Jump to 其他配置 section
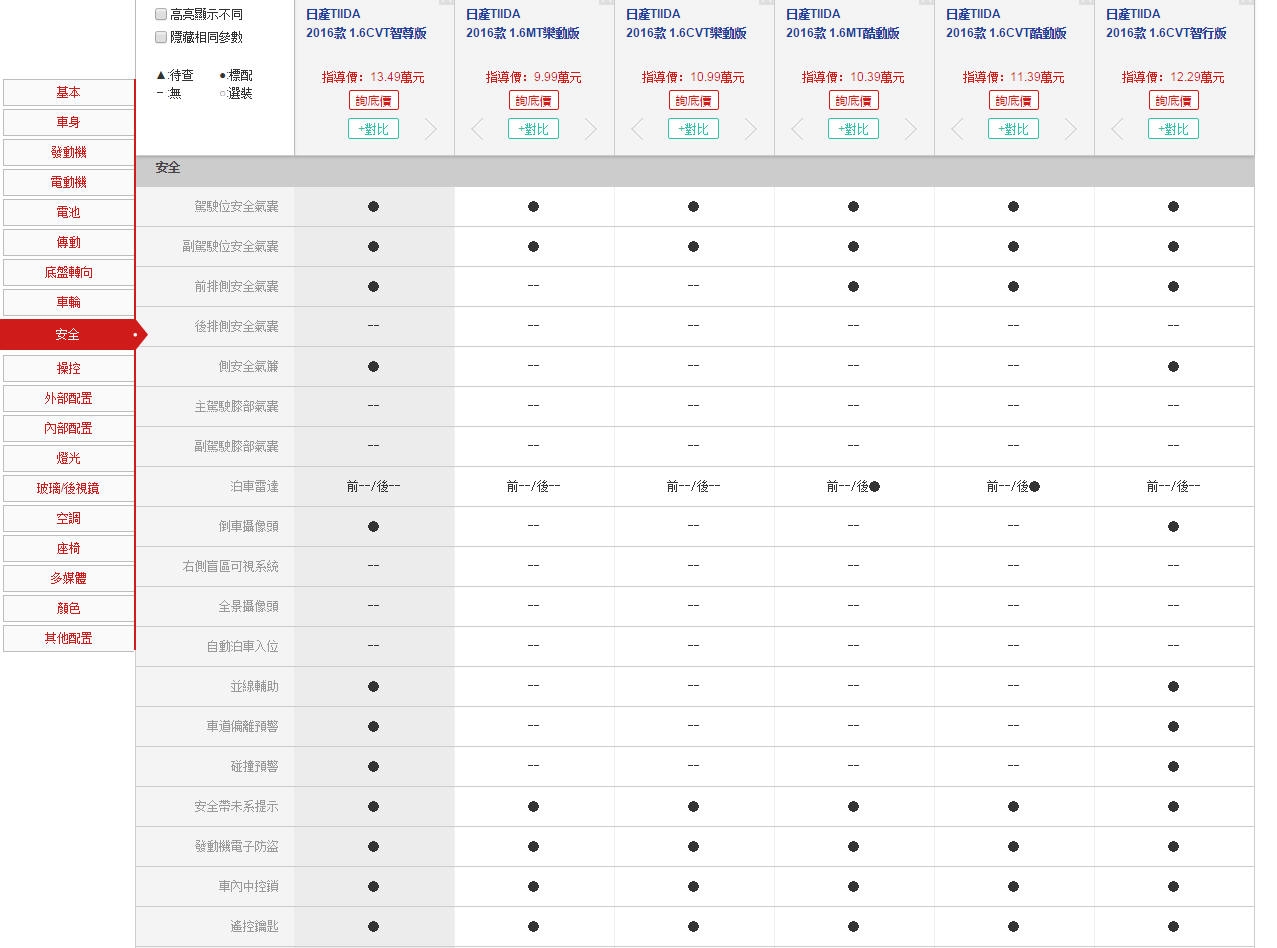 pyautogui.click(x=68, y=638)
